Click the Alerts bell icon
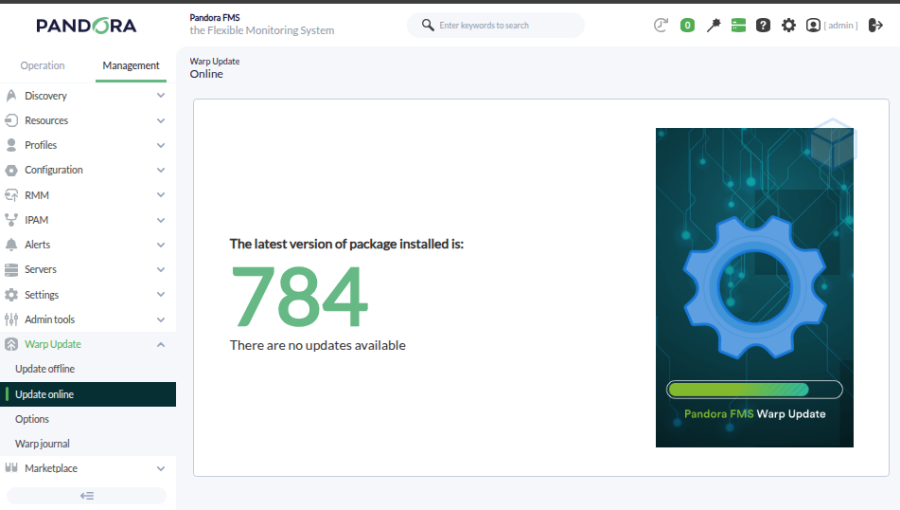This screenshot has height=510, width=900. click(x=11, y=244)
